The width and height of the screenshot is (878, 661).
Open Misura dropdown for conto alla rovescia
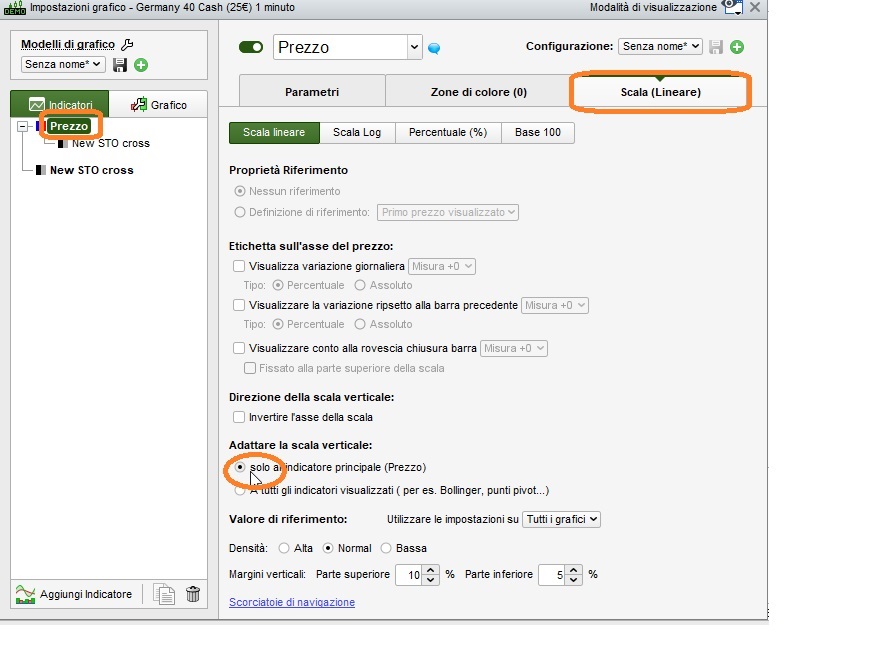pos(513,348)
